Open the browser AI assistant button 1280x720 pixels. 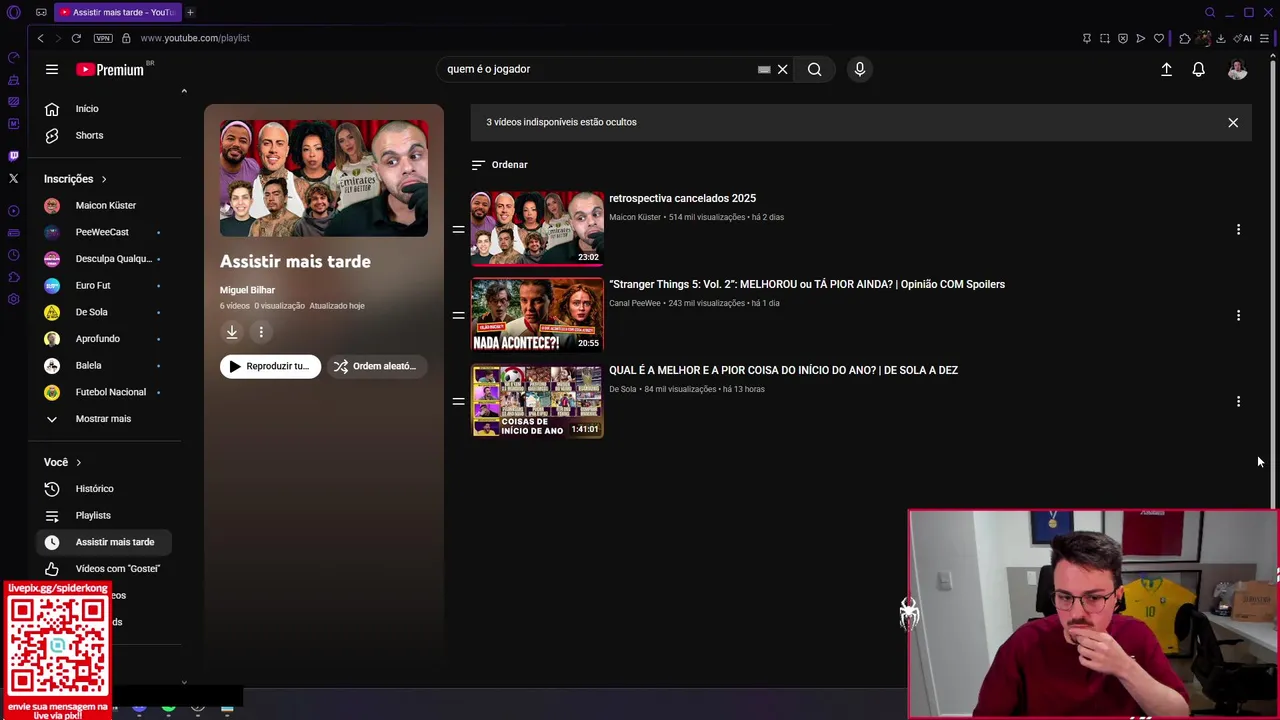(x=1243, y=38)
